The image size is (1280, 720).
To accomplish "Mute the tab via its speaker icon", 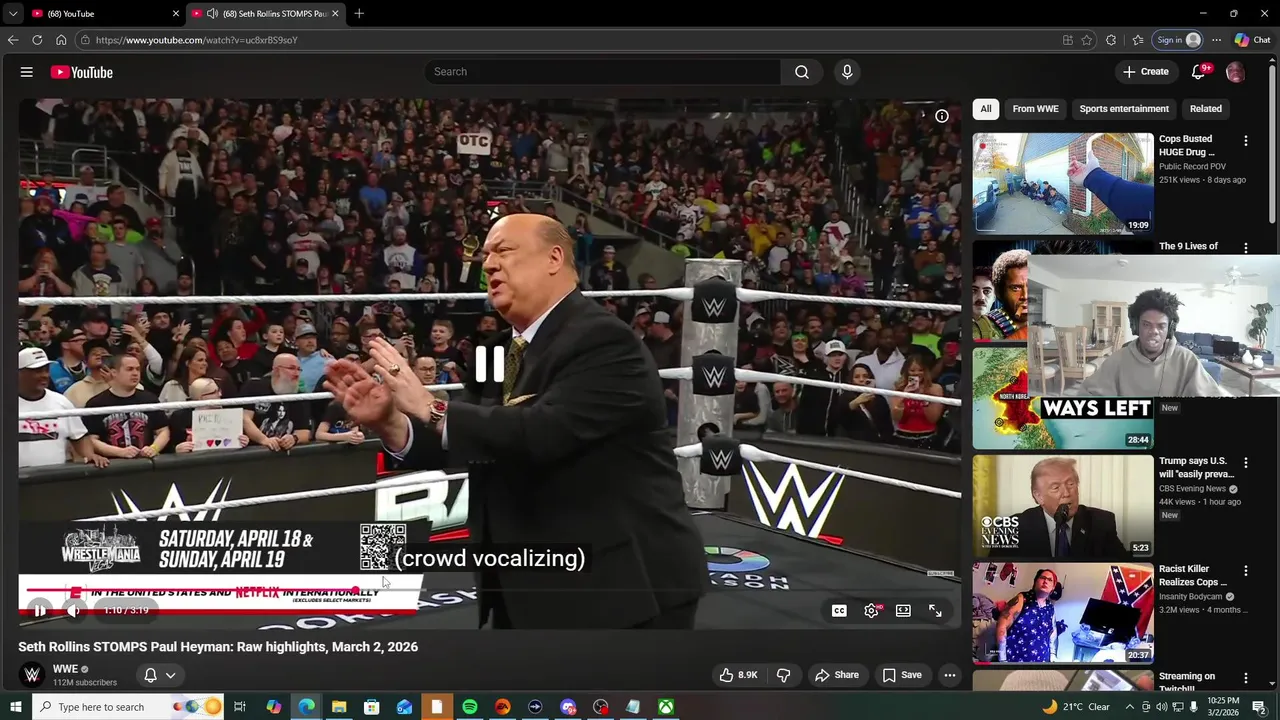I will 212,13.
